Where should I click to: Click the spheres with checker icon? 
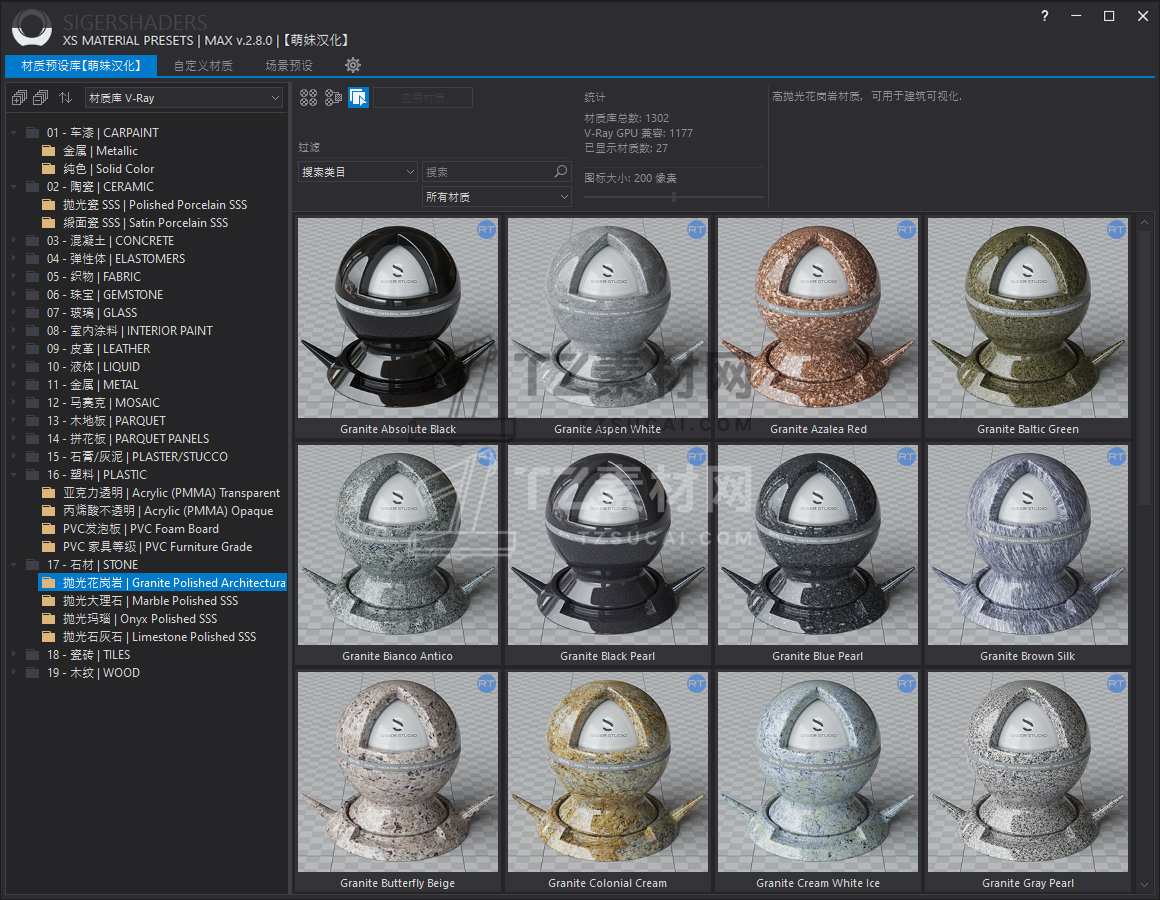point(333,97)
